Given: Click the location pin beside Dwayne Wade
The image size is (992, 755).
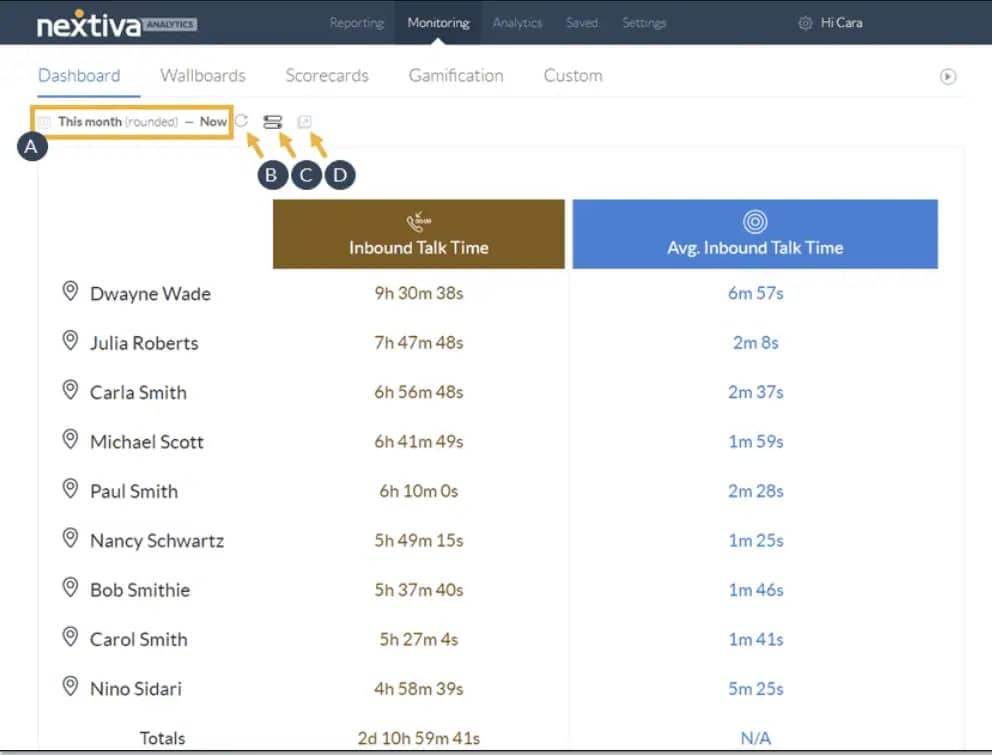Looking at the screenshot, I should (x=70, y=291).
